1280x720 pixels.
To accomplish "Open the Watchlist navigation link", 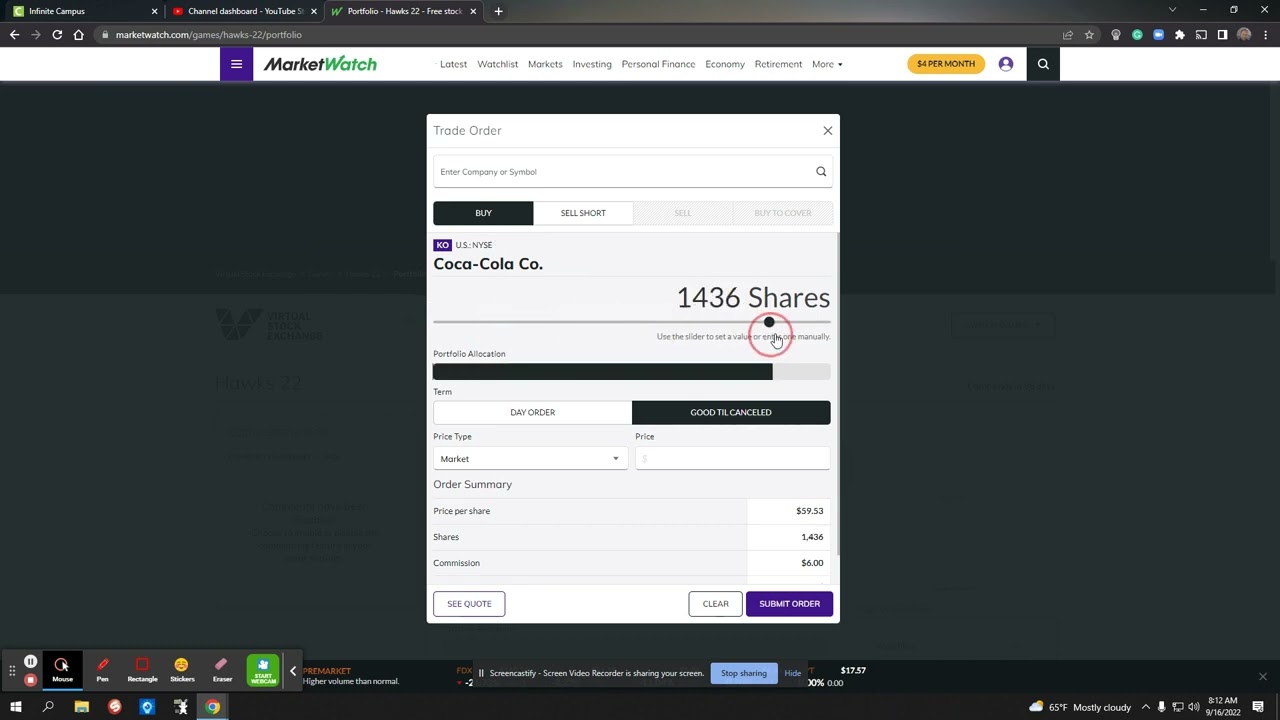I will click(497, 64).
